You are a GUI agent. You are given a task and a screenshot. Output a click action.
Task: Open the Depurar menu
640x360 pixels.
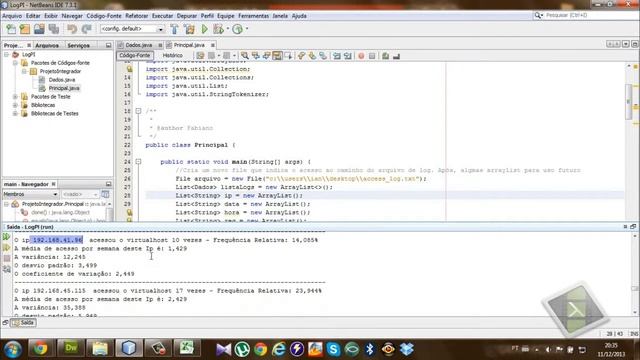(x=187, y=16)
